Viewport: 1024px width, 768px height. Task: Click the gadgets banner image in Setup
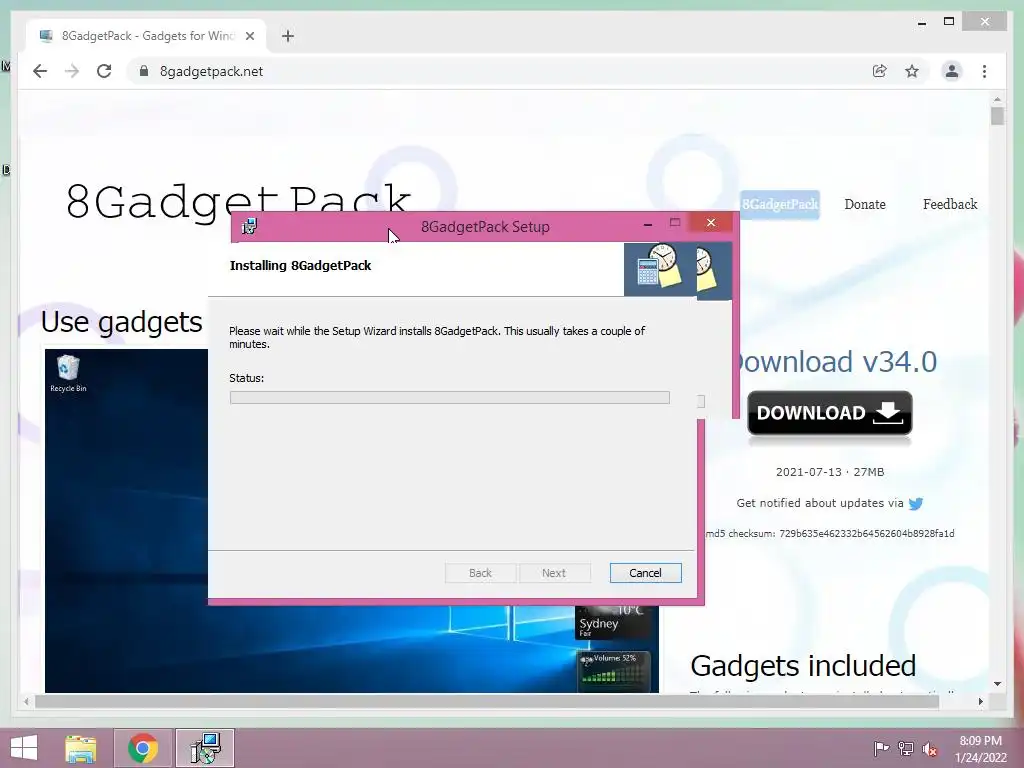[660, 270]
